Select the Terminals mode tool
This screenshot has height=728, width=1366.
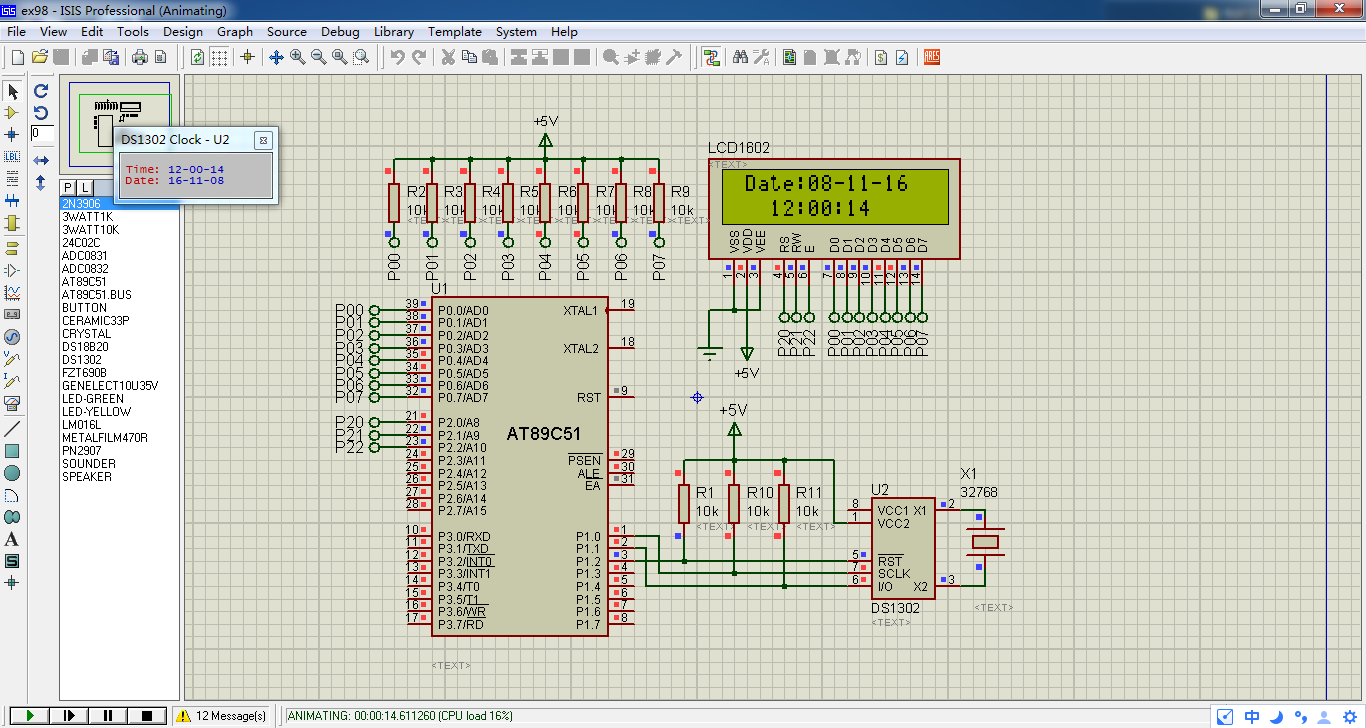pos(12,249)
